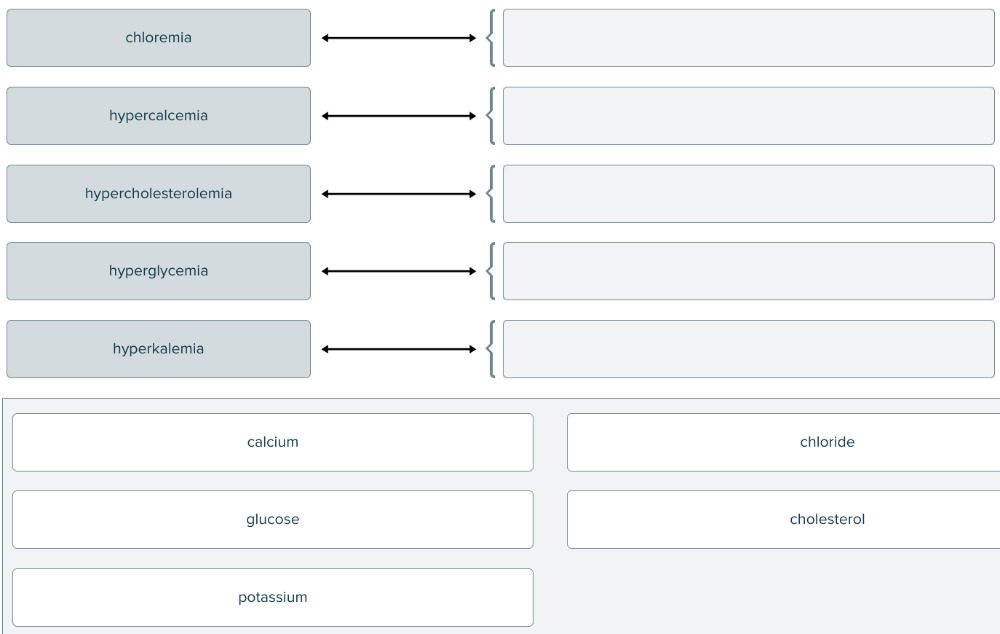Select the empty answer slot beside hypercalcemia
Image resolution: width=1000 pixels, height=634 pixels.
coord(748,116)
